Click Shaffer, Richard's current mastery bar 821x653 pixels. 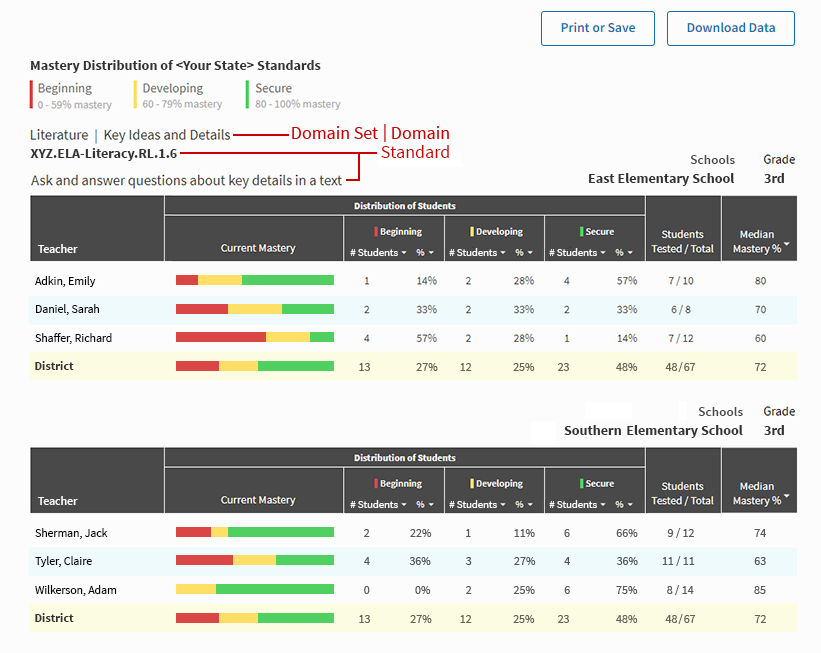click(x=254, y=337)
